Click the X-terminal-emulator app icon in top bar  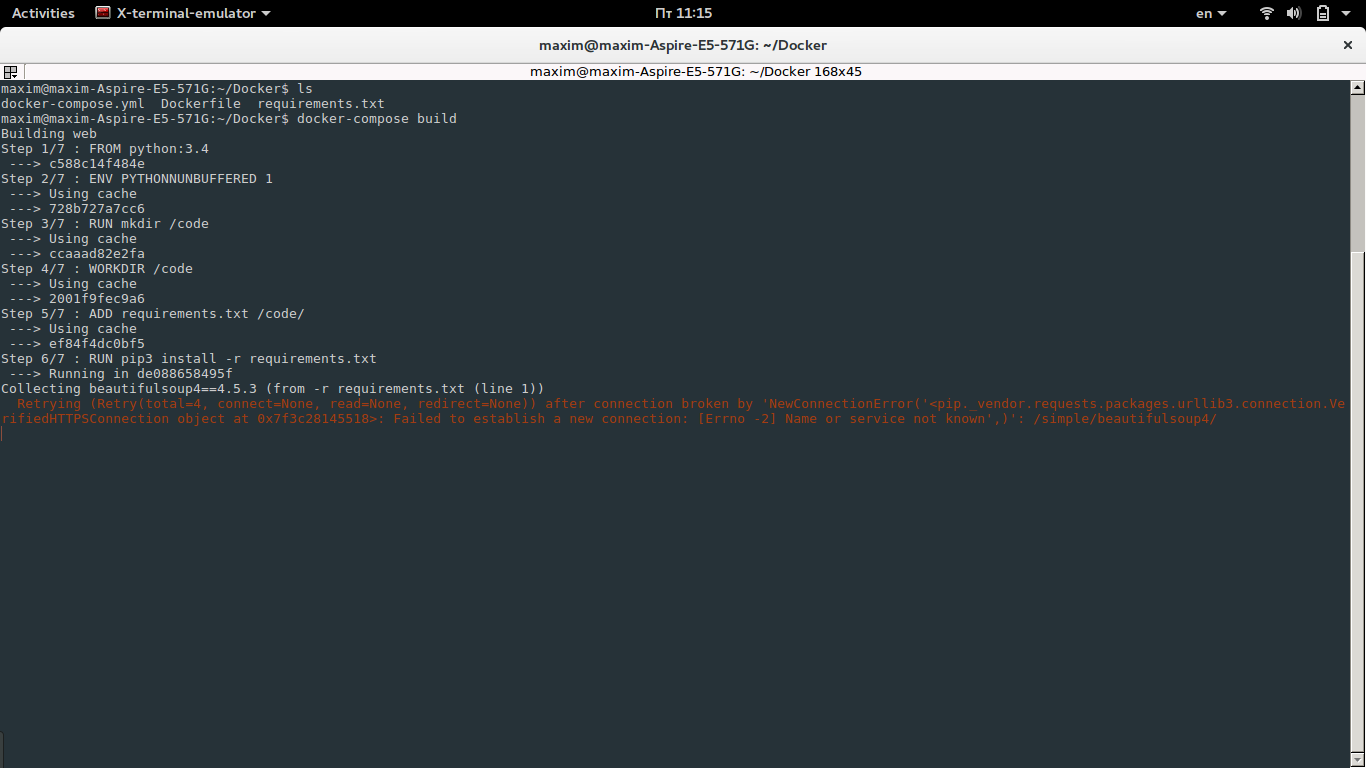102,13
